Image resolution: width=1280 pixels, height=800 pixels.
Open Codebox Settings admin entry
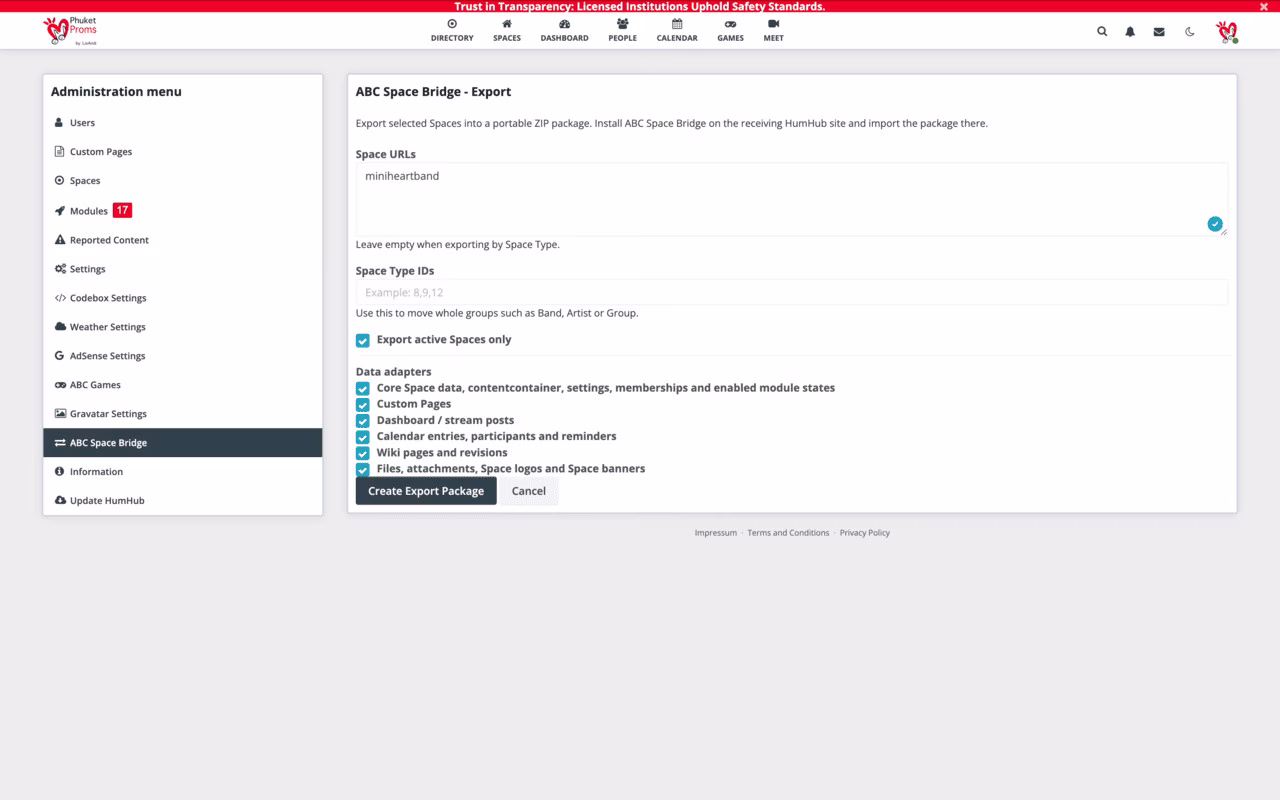tap(183, 298)
